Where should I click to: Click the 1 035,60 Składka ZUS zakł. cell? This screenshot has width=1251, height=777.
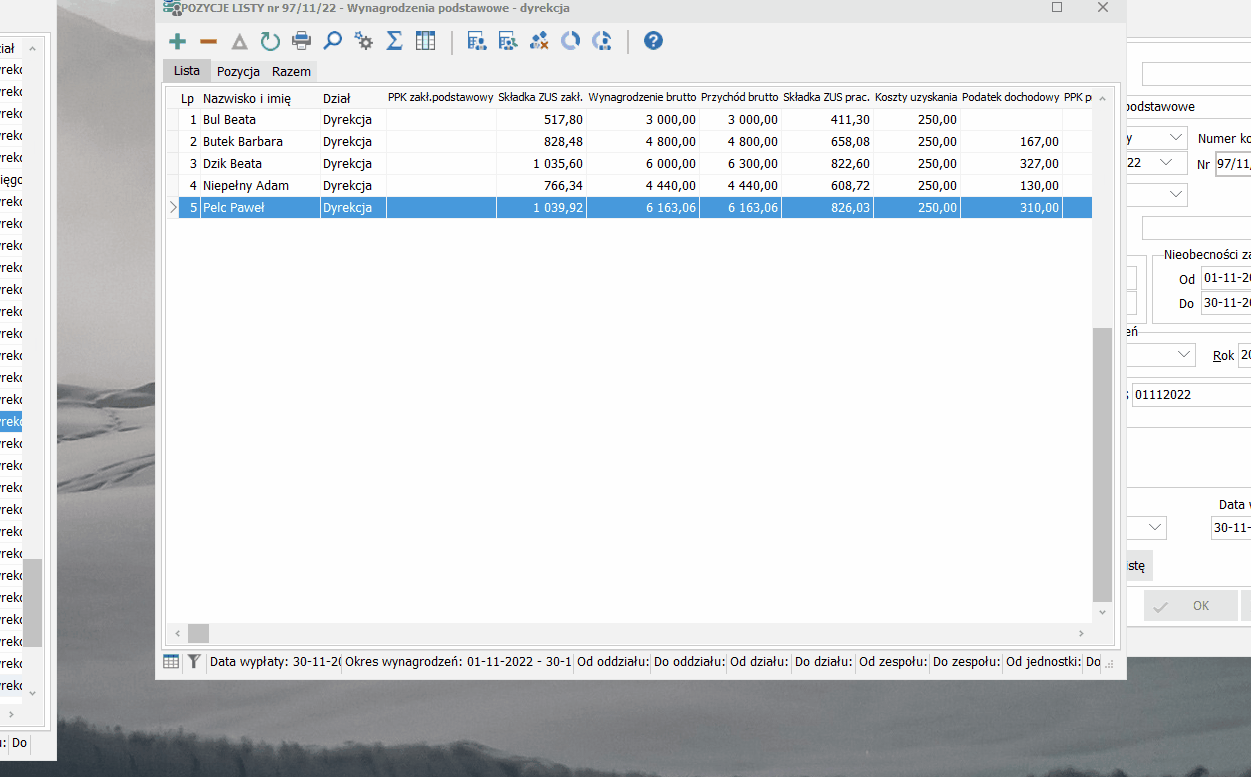click(x=541, y=164)
